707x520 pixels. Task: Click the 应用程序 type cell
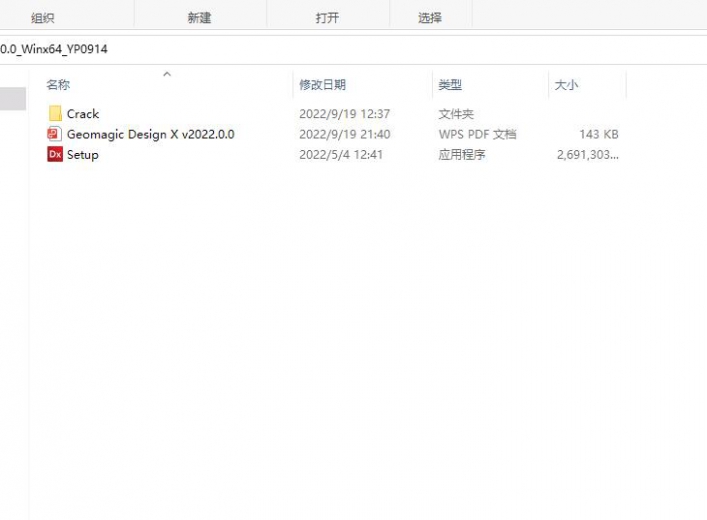coord(462,155)
